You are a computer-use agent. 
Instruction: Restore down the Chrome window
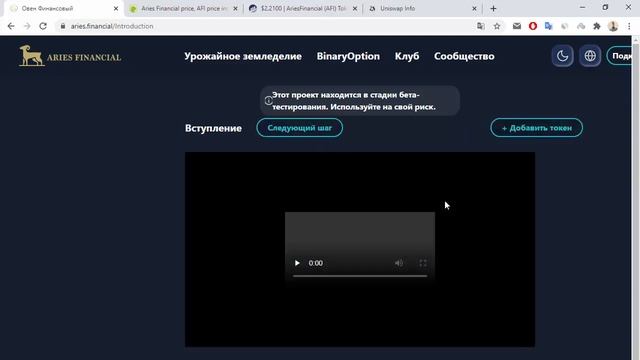605,7
